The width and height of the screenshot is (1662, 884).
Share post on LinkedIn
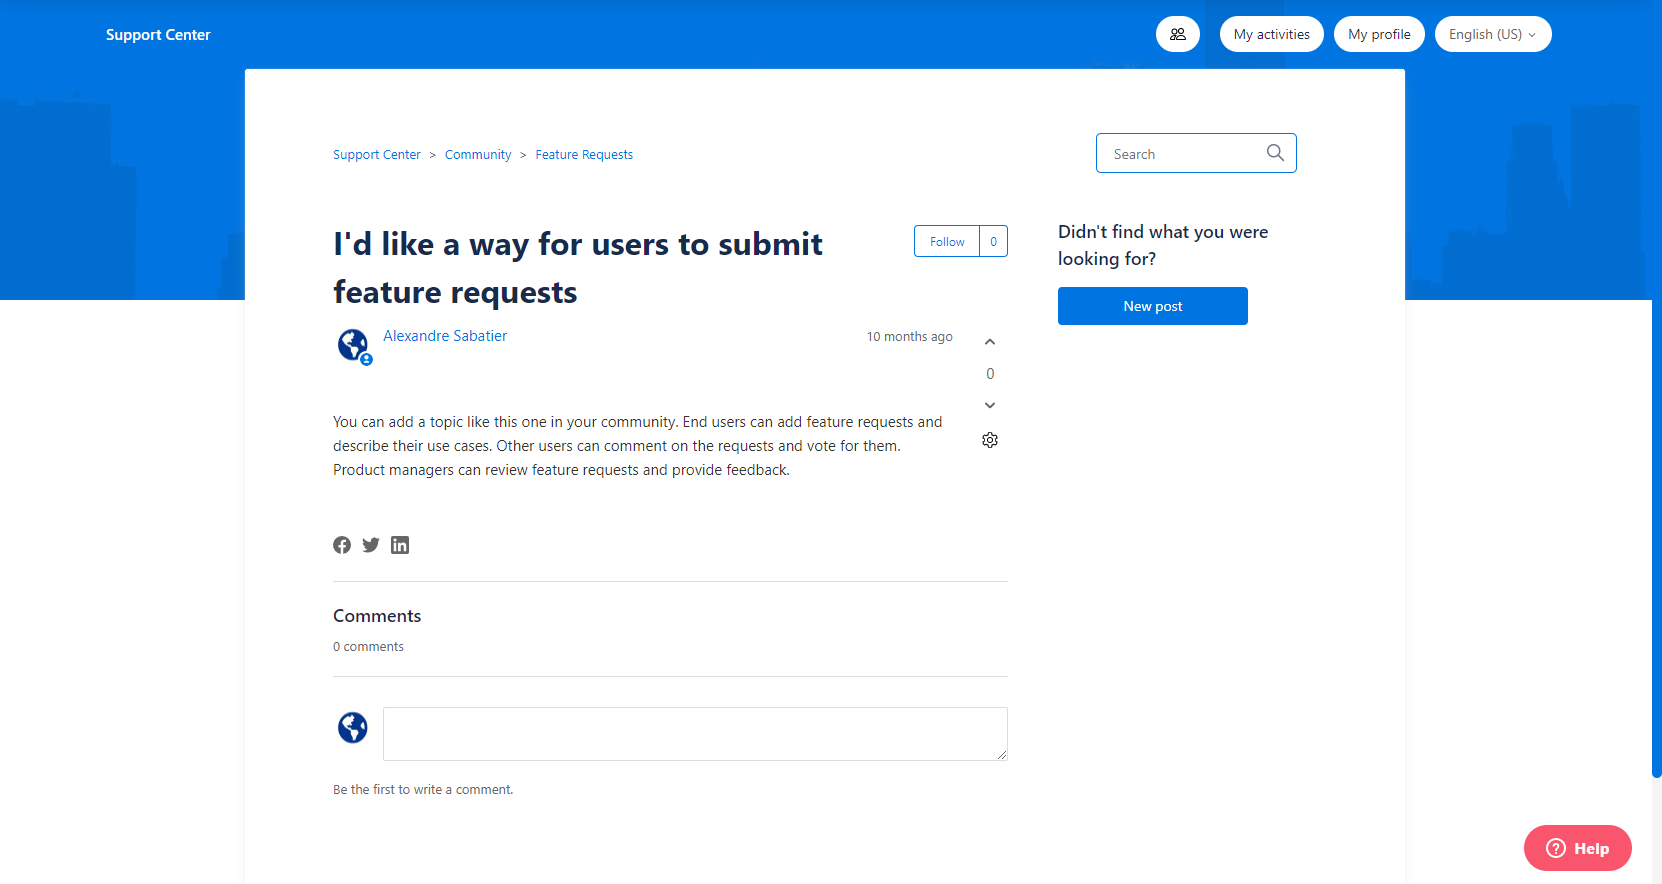click(x=400, y=545)
